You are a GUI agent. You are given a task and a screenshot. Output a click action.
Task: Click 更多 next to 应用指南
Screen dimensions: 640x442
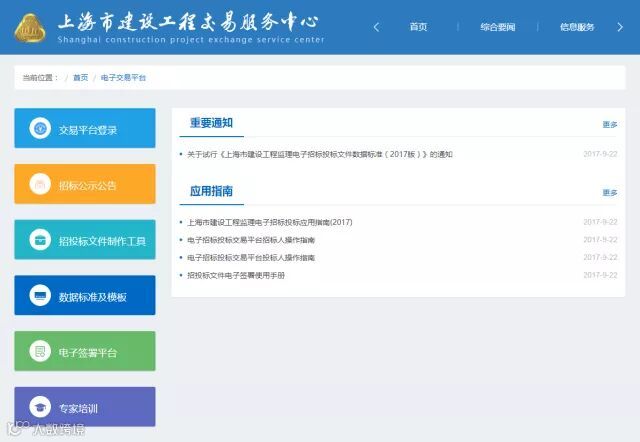(x=610, y=193)
